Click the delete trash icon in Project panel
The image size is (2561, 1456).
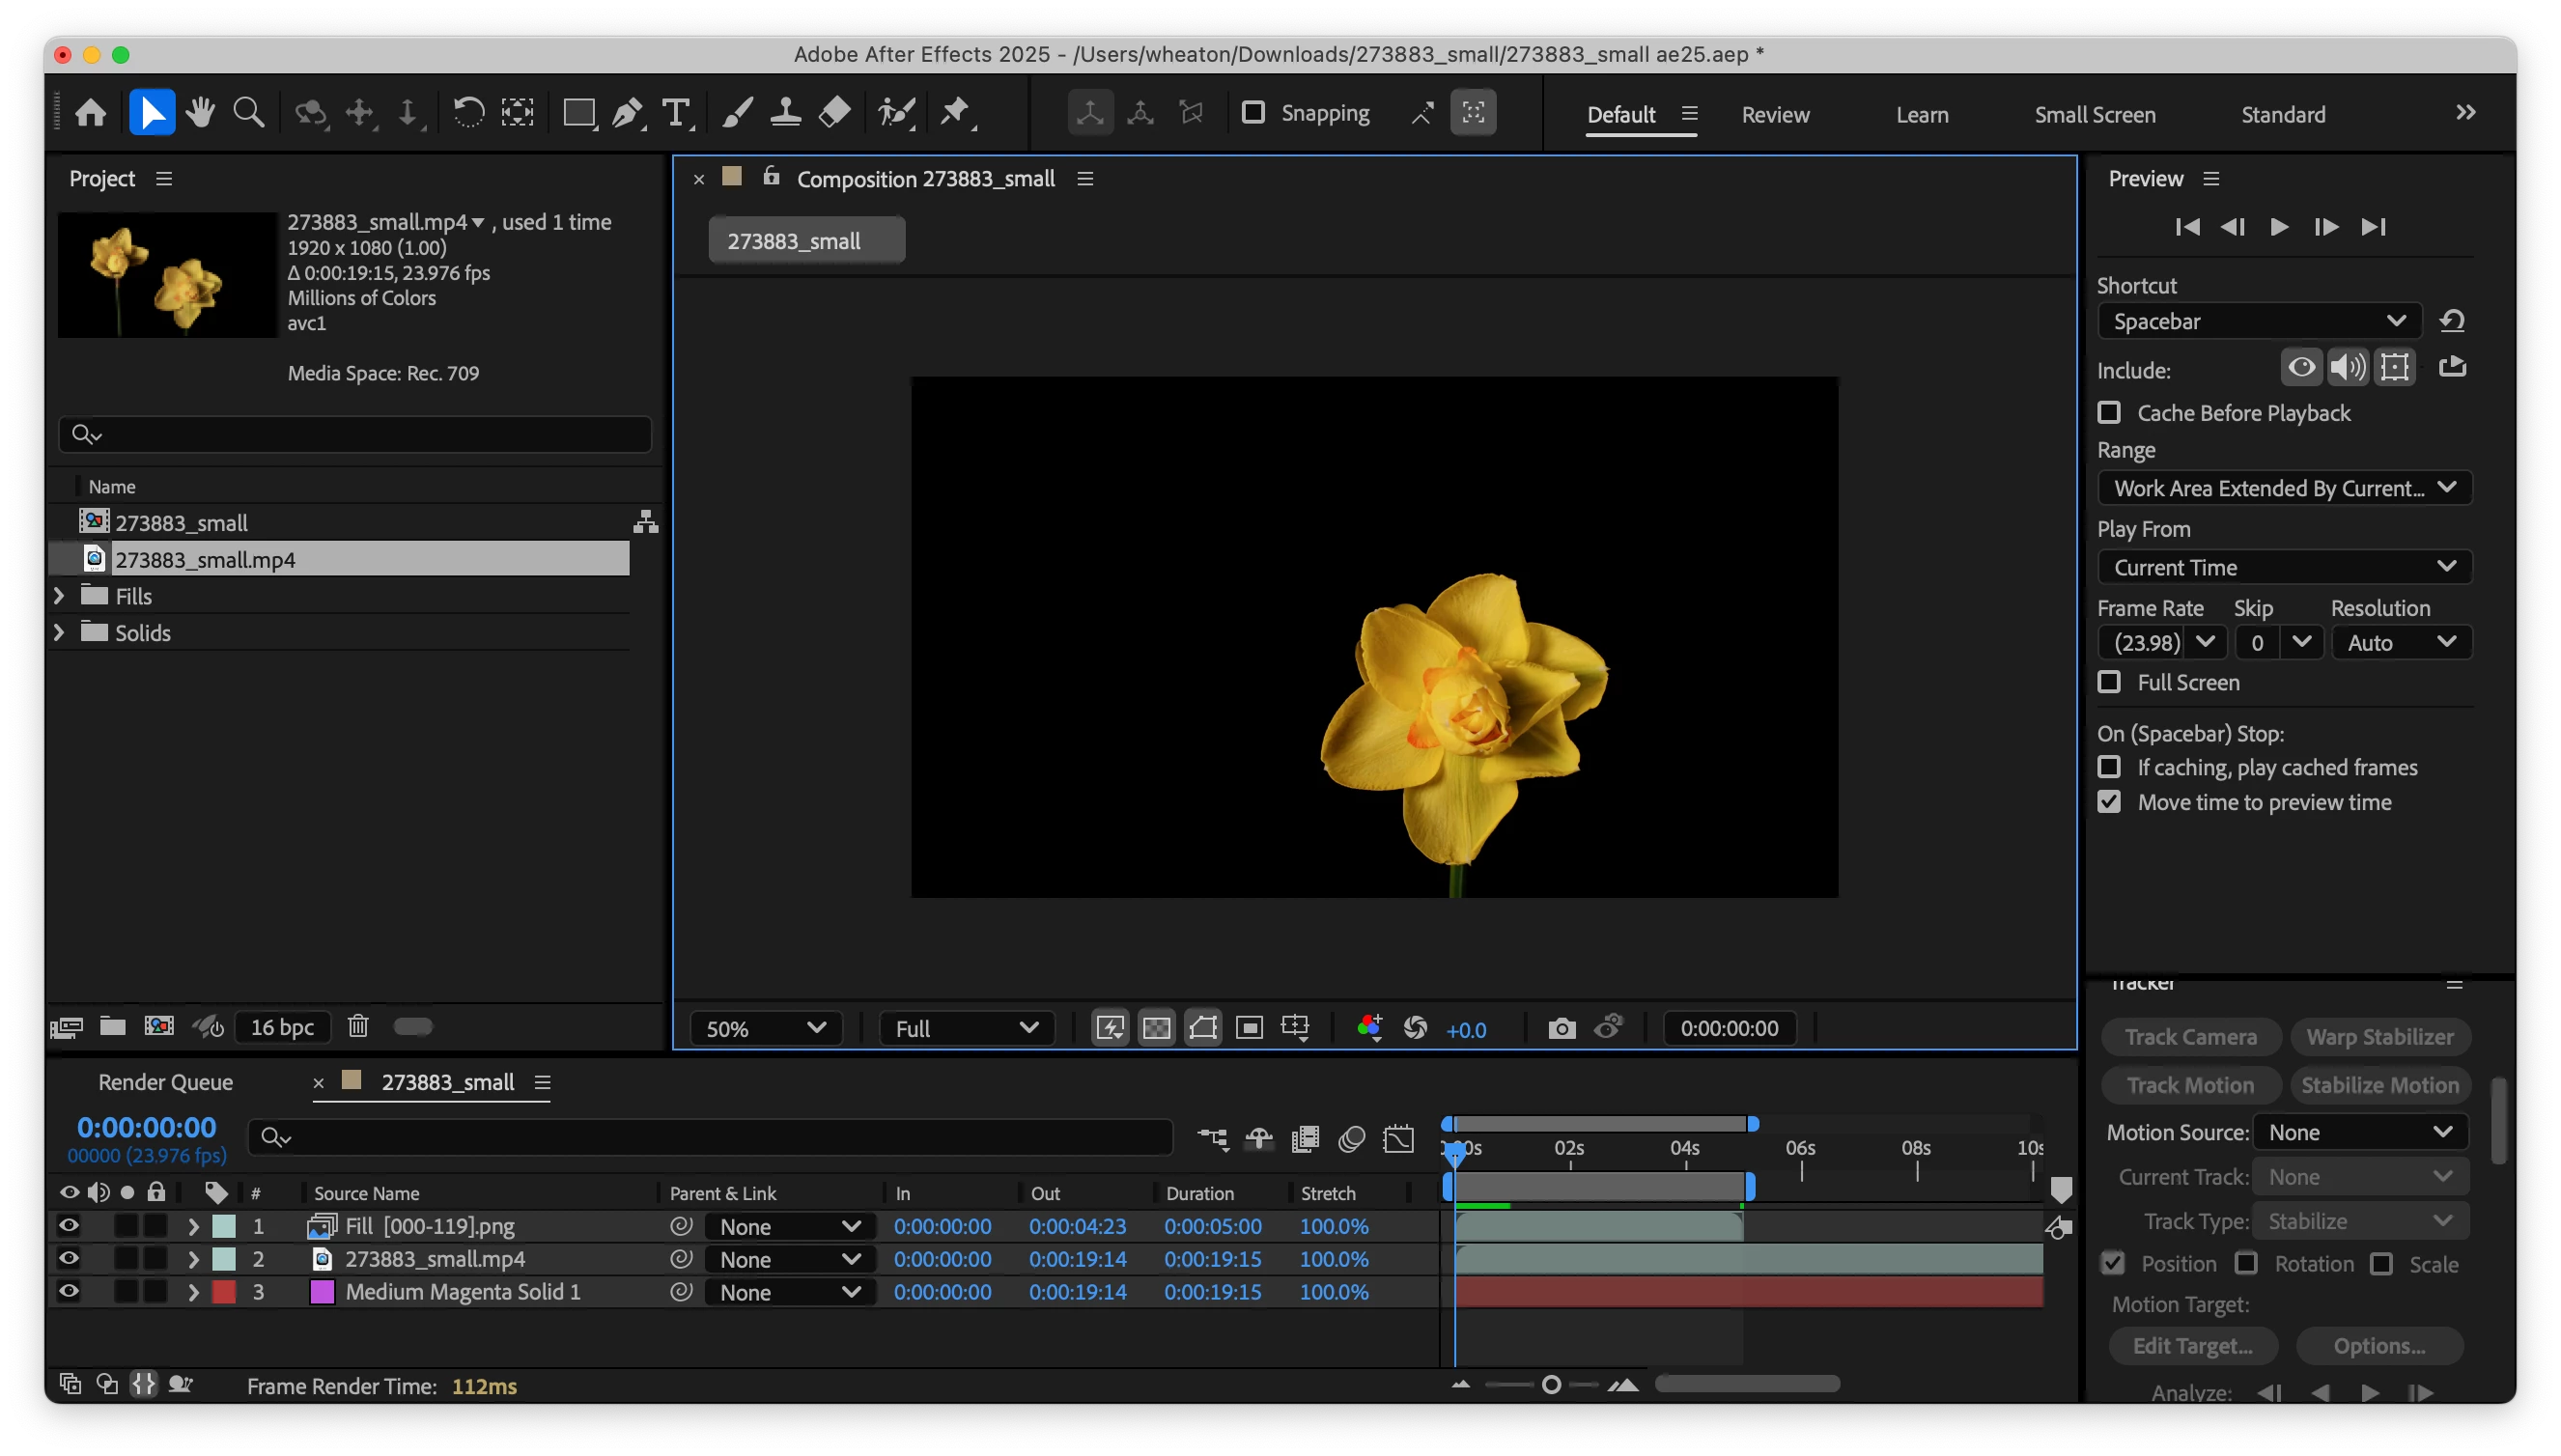click(x=358, y=1026)
